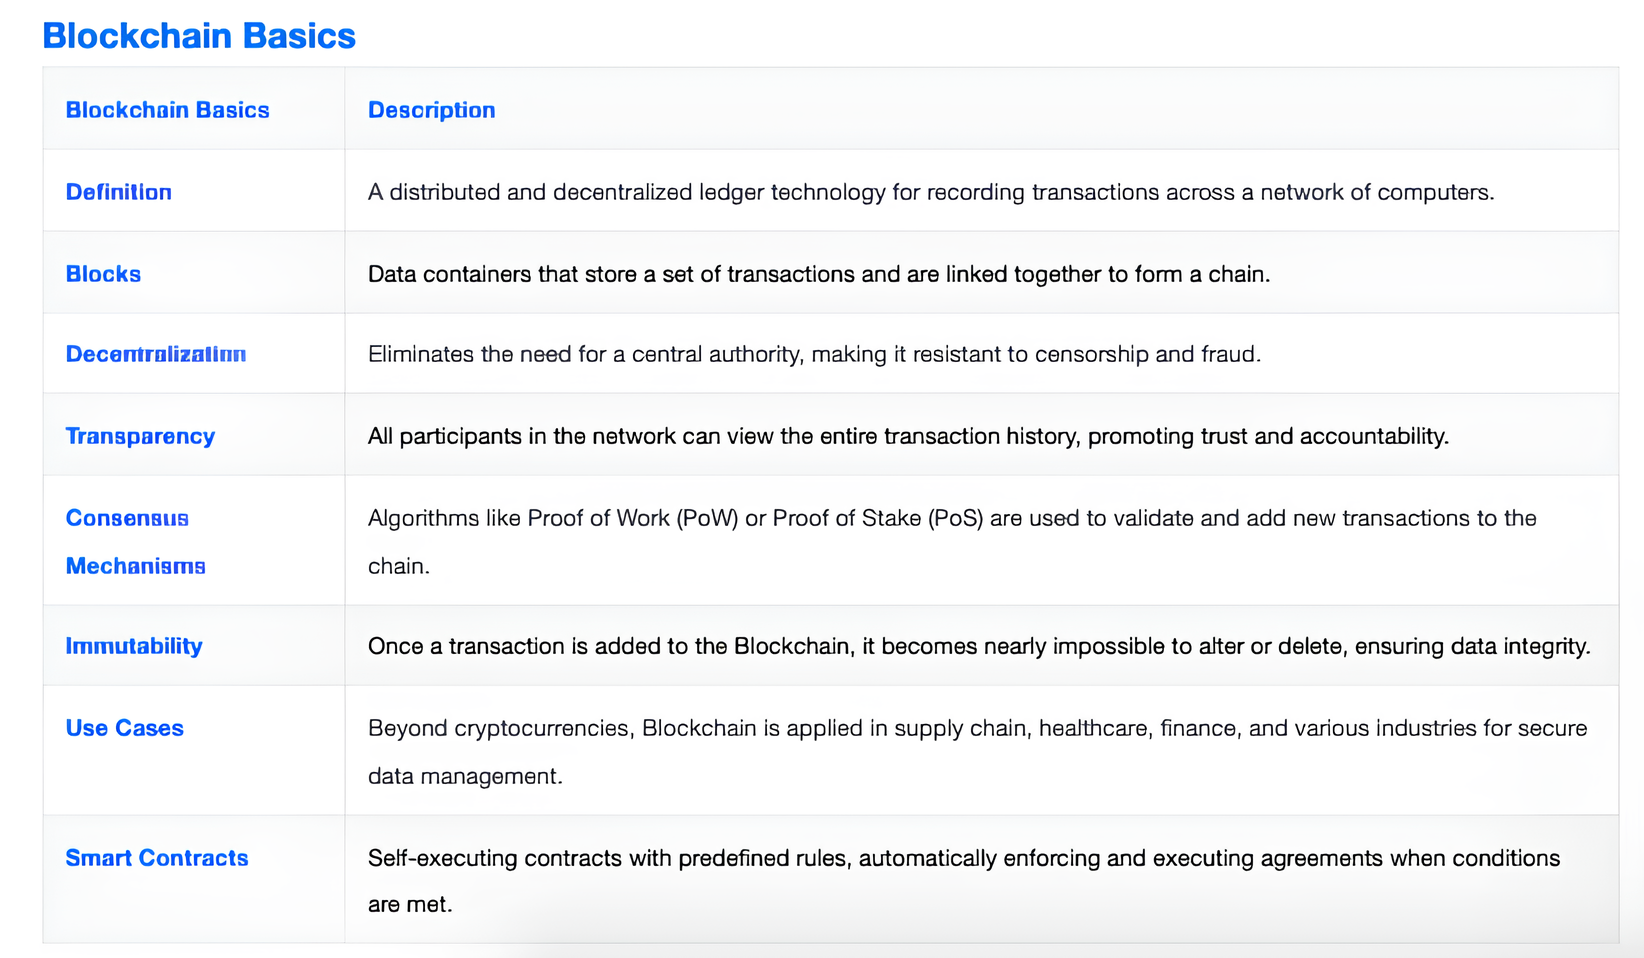This screenshot has width=1644, height=958.
Task: Click the 'Once a transaction is added' sentence
Action: [978, 646]
